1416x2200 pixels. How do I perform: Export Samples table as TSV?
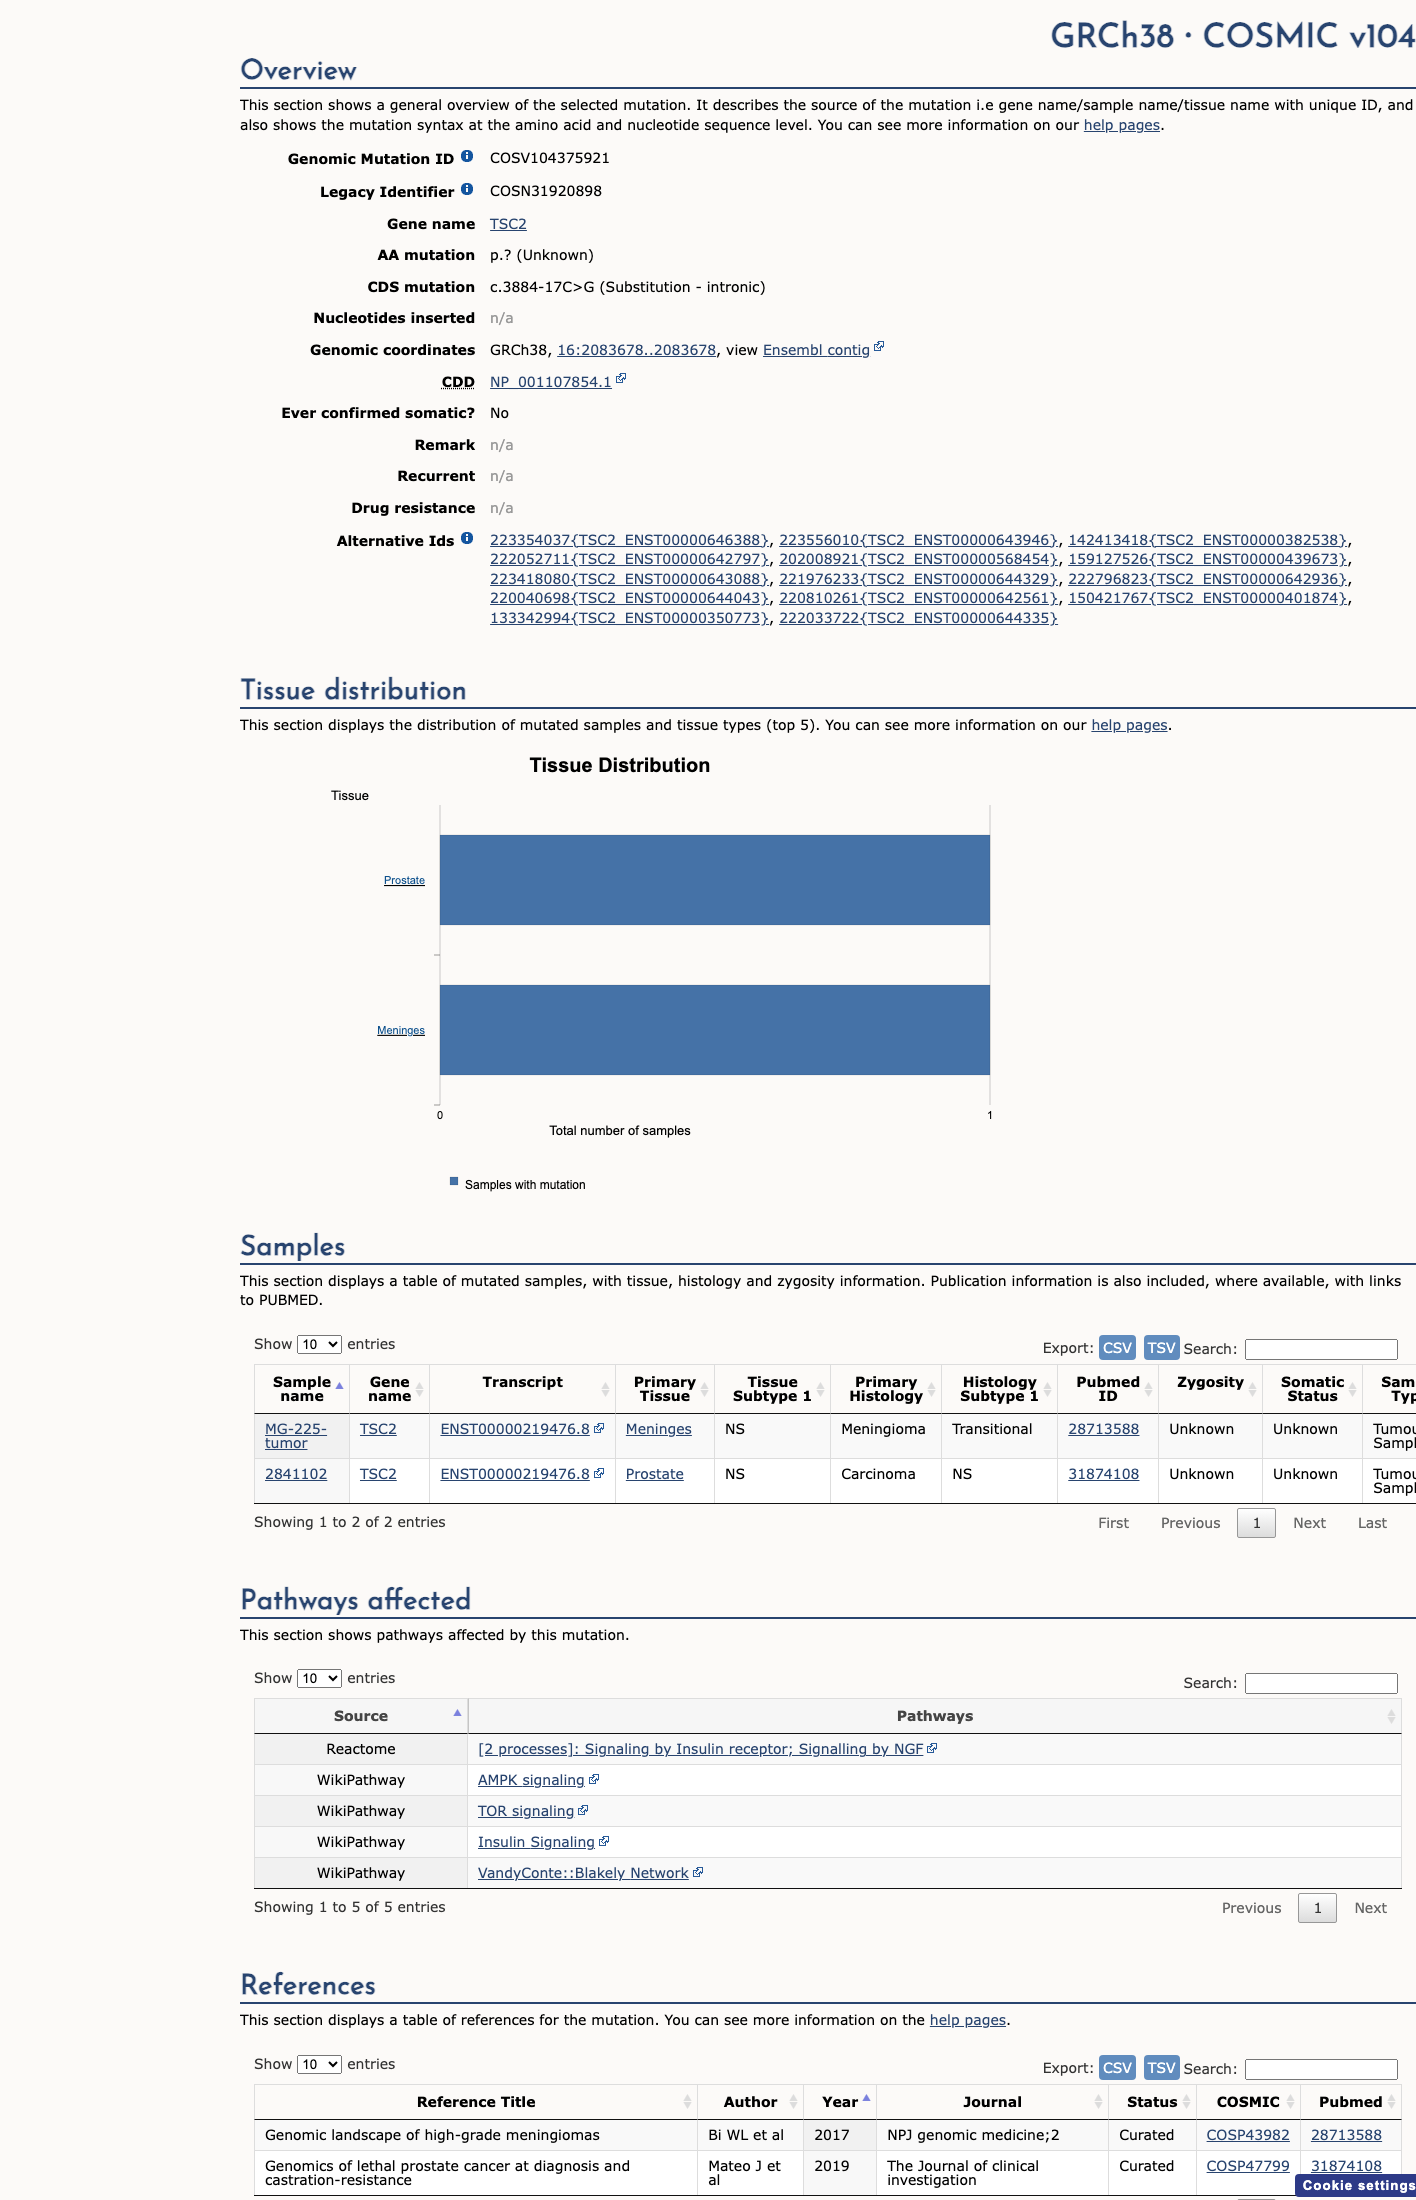(1161, 1348)
